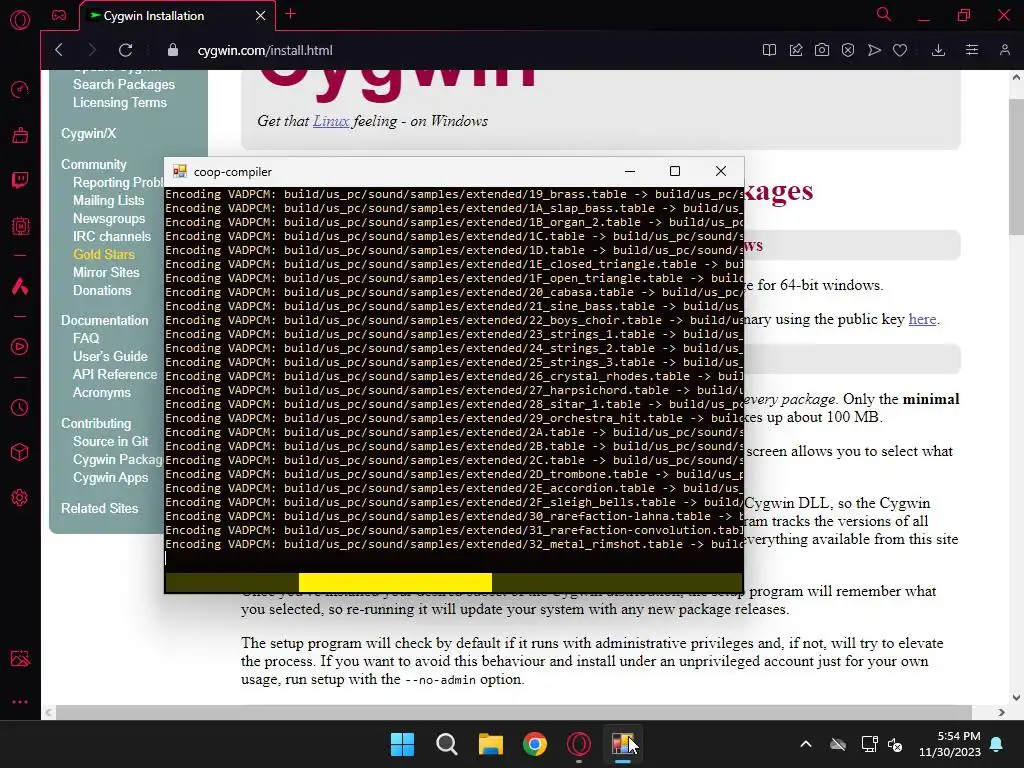This screenshot has width=1024, height=768.
Task: Open the FAQ link
Action: [x=86, y=338]
